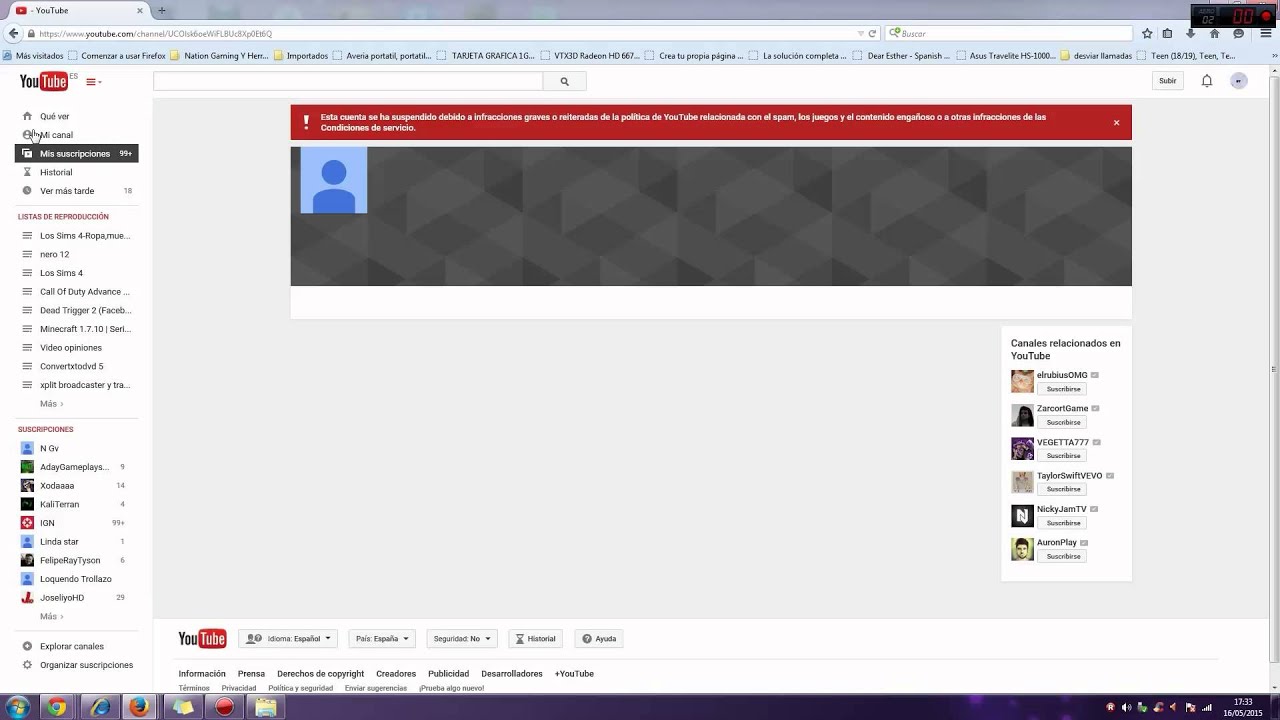Click the footer YouTube logo

click(202, 639)
